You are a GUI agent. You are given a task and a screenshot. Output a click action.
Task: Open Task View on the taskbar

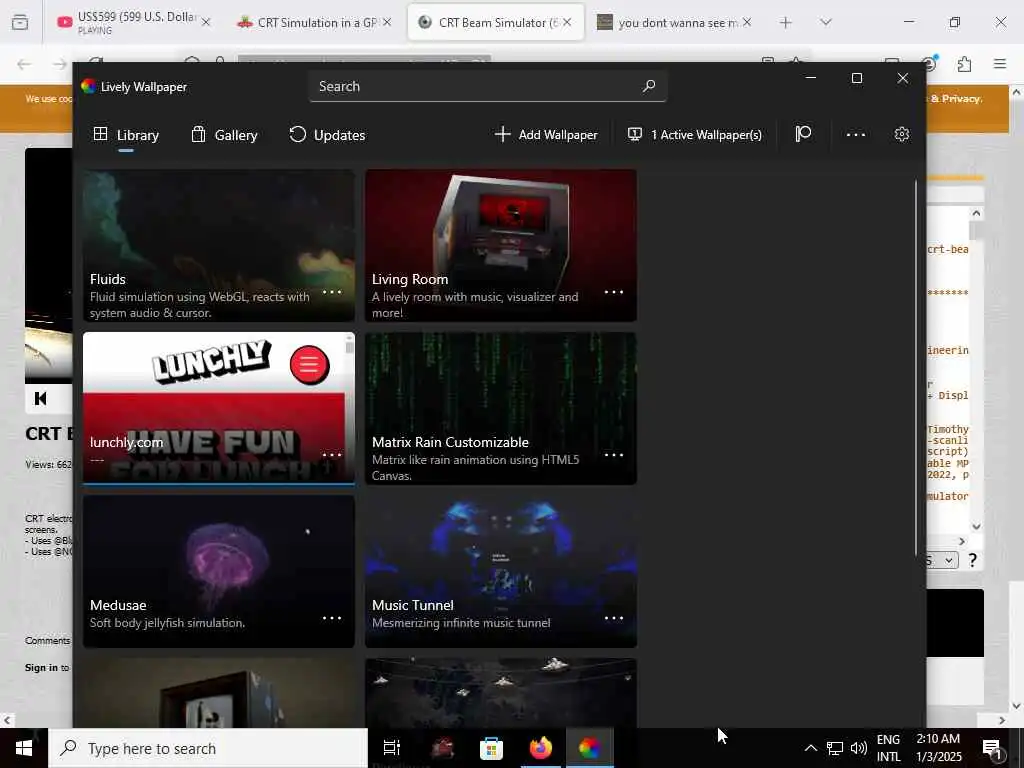pyautogui.click(x=392, y=748)
